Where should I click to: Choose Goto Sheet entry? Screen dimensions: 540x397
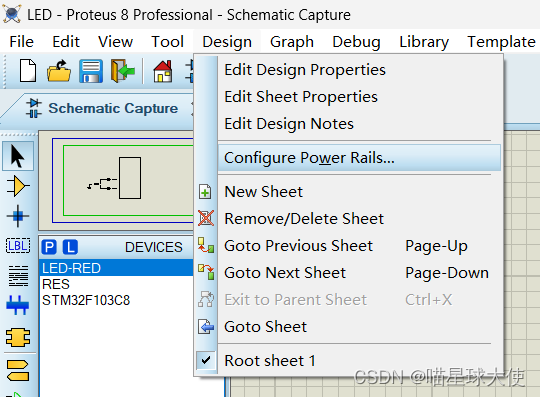348,327
